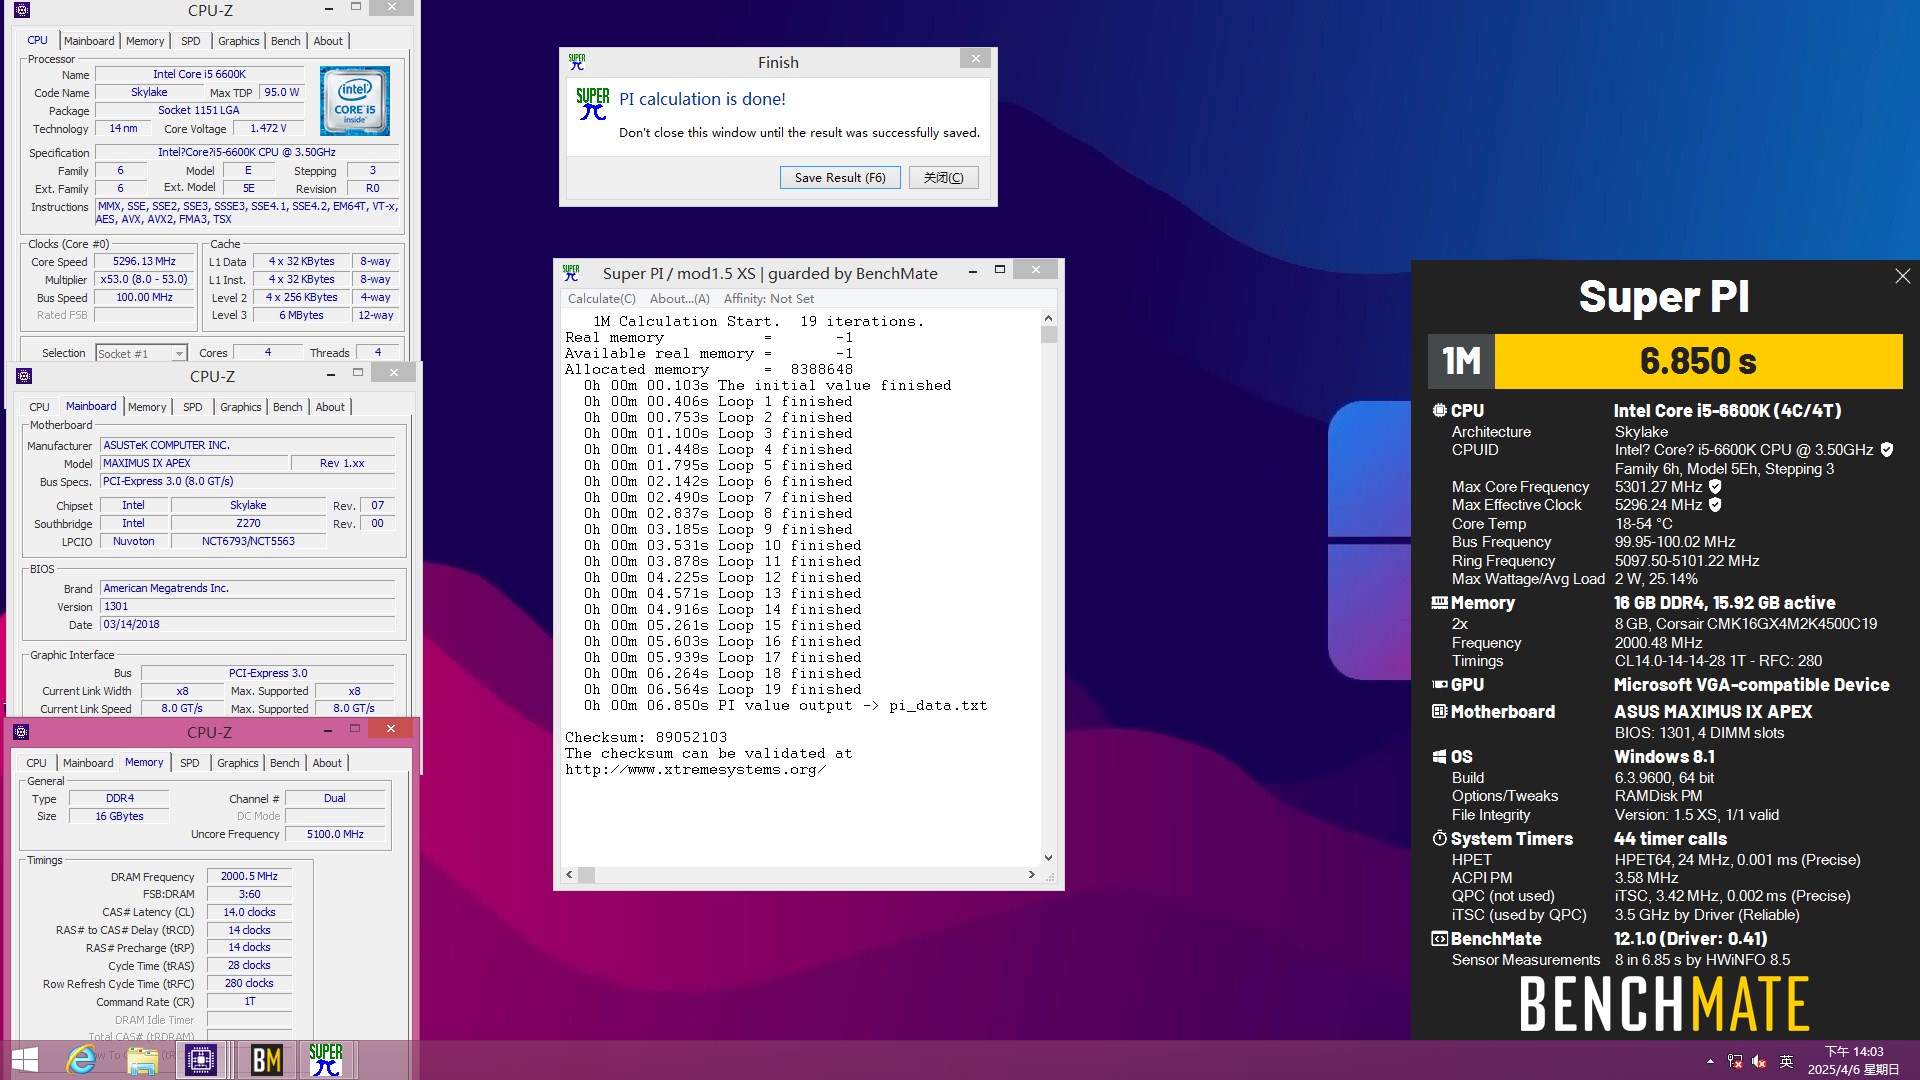Open Graphics tab in top CPU-Z window
The width and height of the screenshot is (1920, 1080).
239,41
